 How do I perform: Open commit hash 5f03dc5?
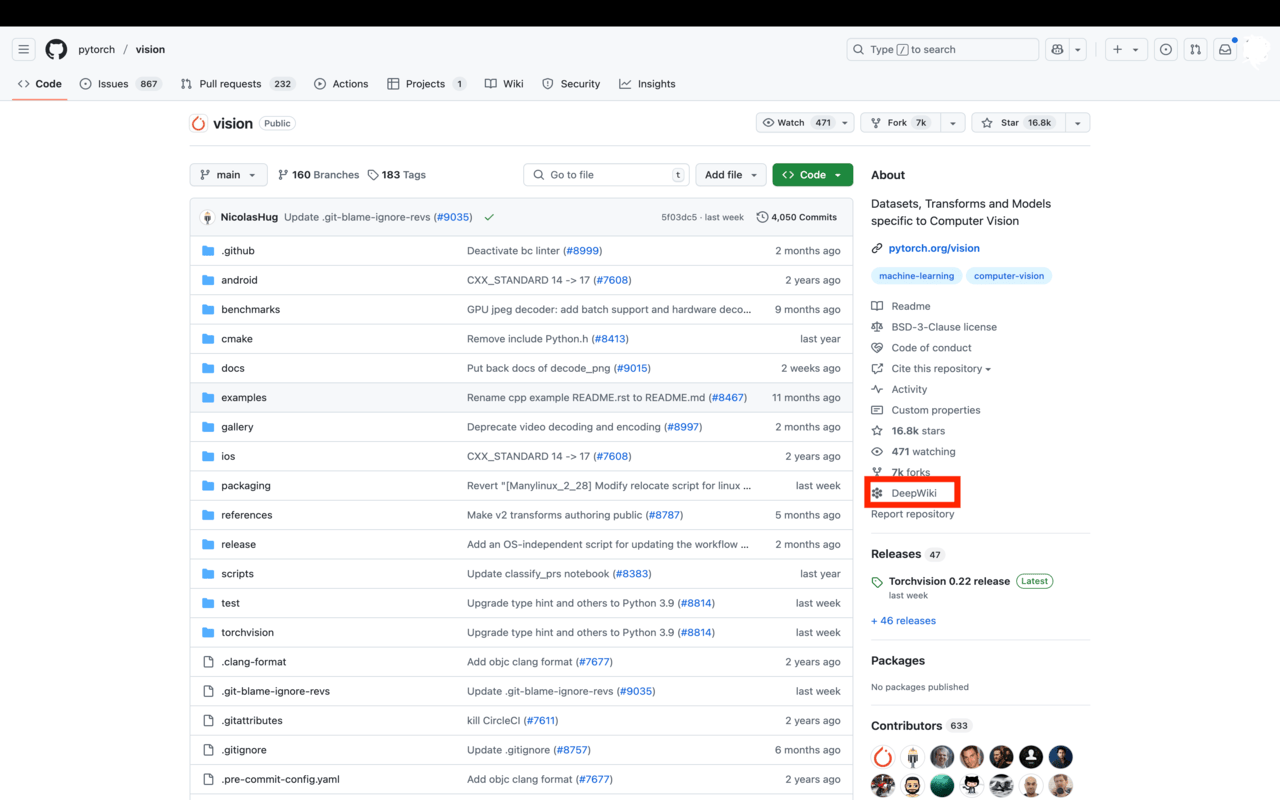point(678,217)
